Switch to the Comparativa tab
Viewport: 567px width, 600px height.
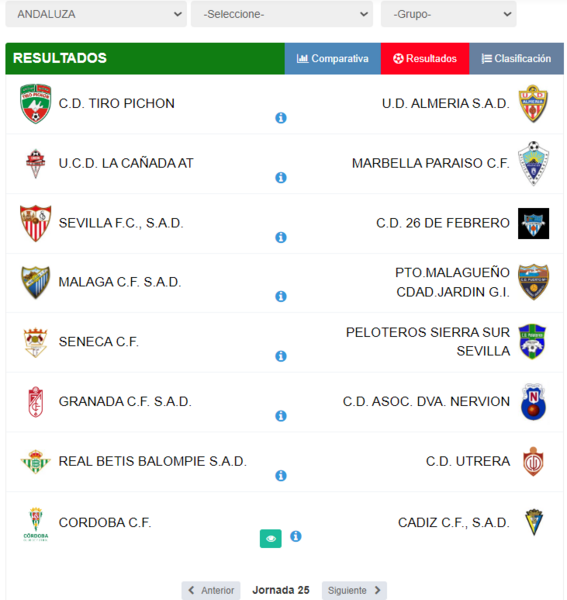pyautogui.click(x=332, y=59)
